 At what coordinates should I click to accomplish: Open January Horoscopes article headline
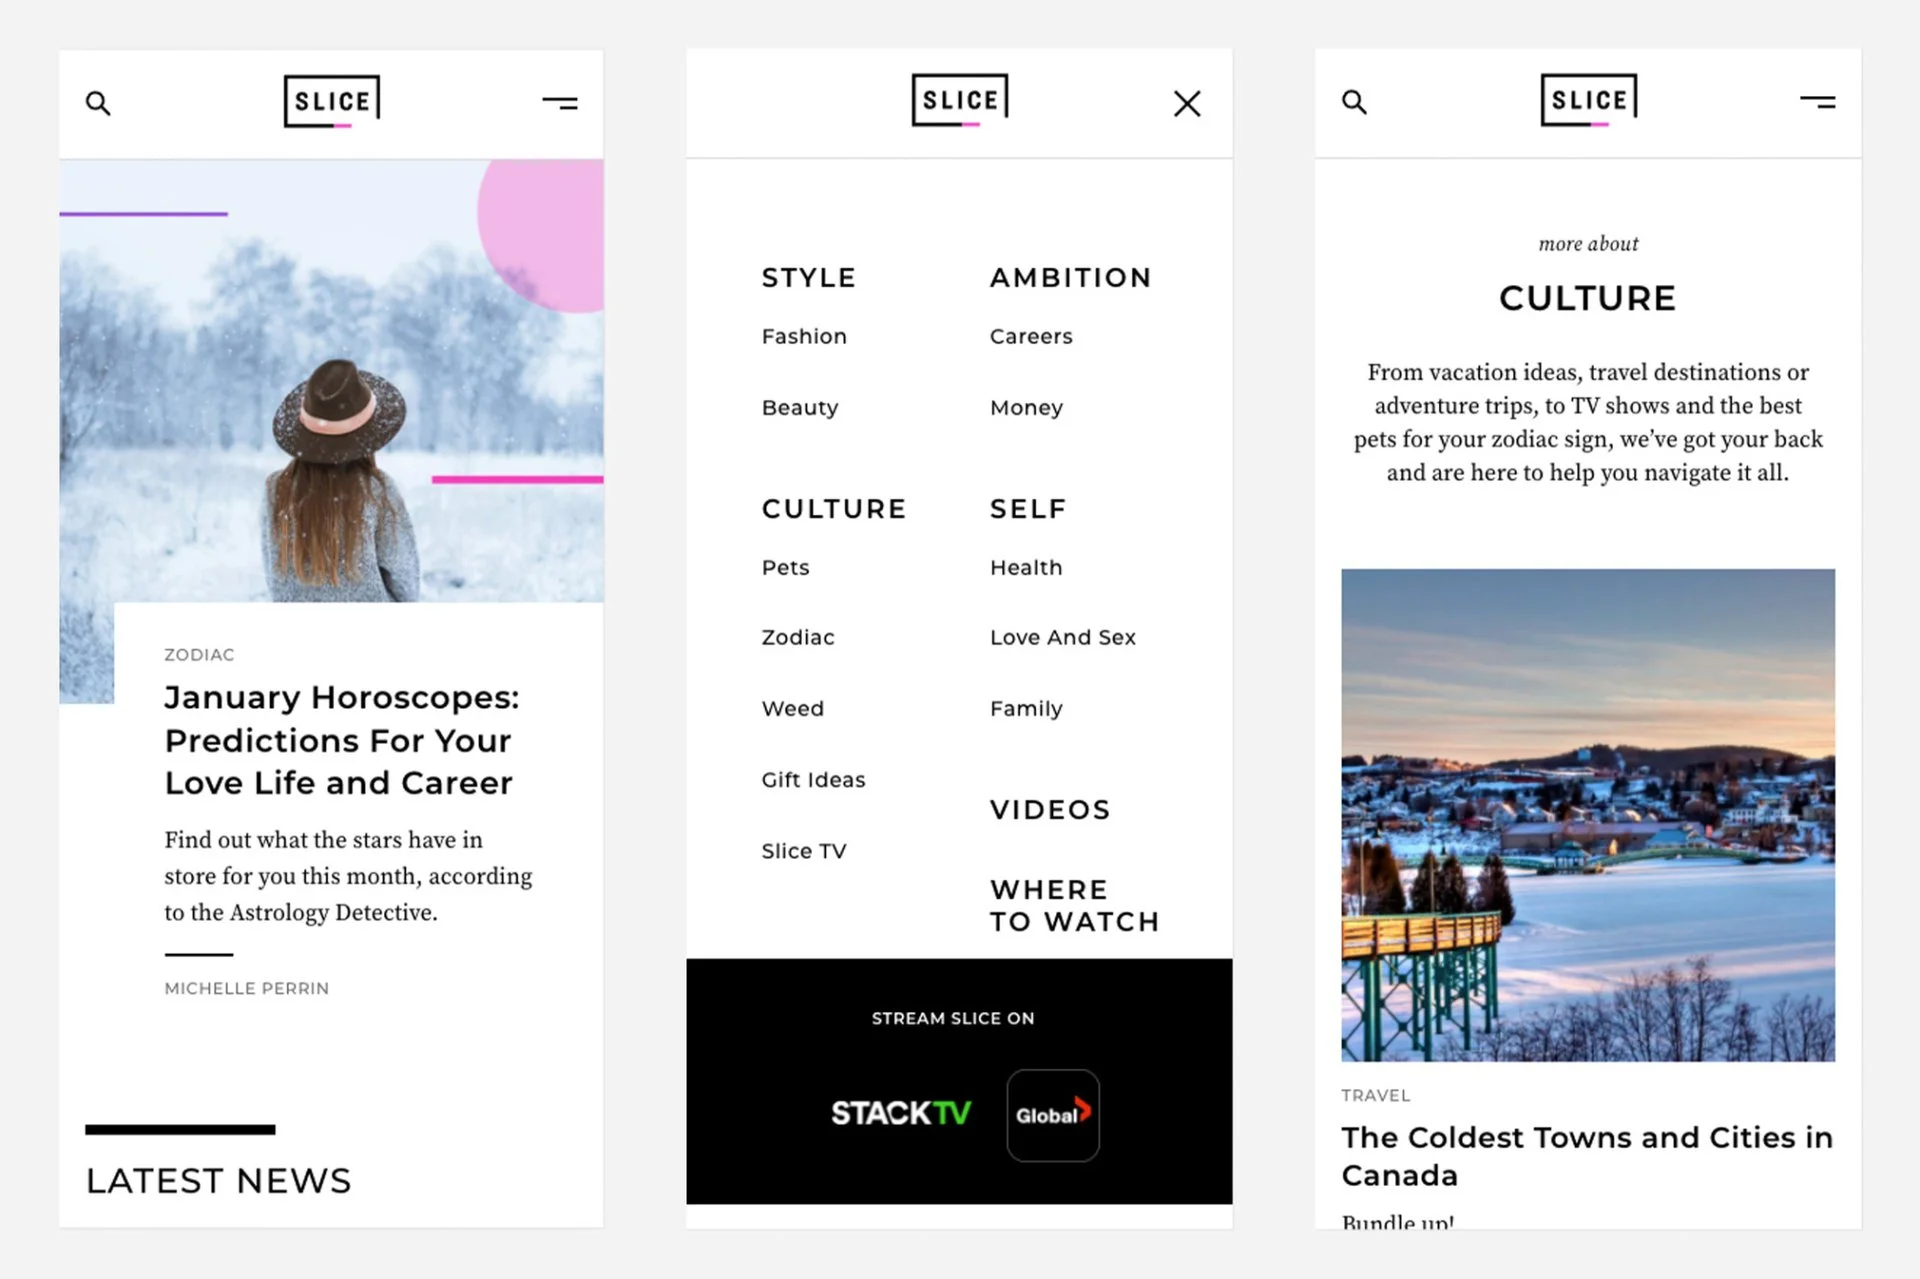point(341,740)
